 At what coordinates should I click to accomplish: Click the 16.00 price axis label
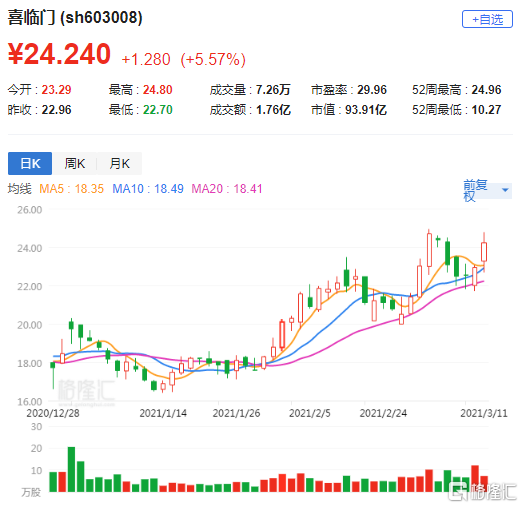point(30,402)
